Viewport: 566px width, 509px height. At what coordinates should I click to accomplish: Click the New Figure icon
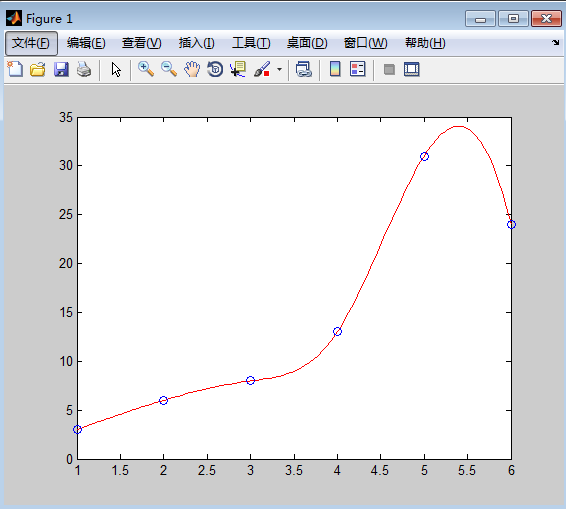[x=15, y=69]
